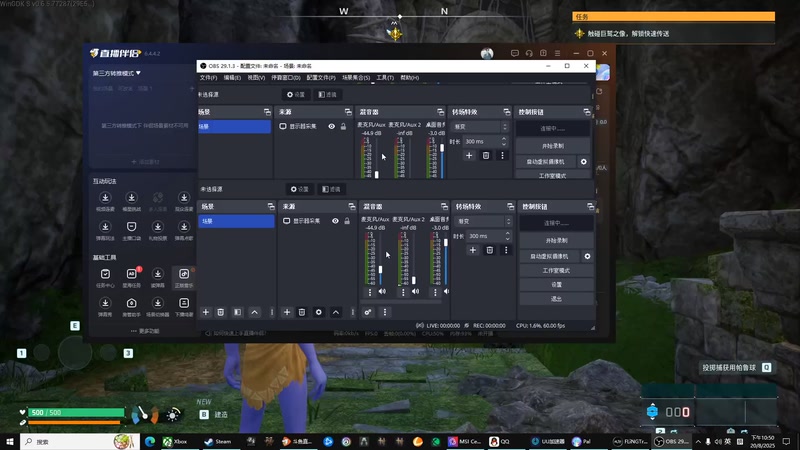This screenshot has height=450, width=800.
Task: Adjust 麦克风/Aux 2 volume fader in lower mixer
Action: [414, 280]
